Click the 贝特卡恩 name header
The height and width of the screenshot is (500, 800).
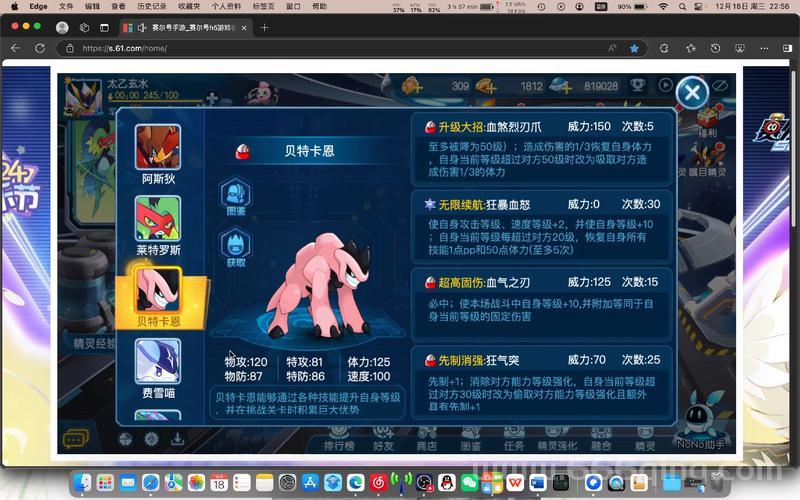309,151
